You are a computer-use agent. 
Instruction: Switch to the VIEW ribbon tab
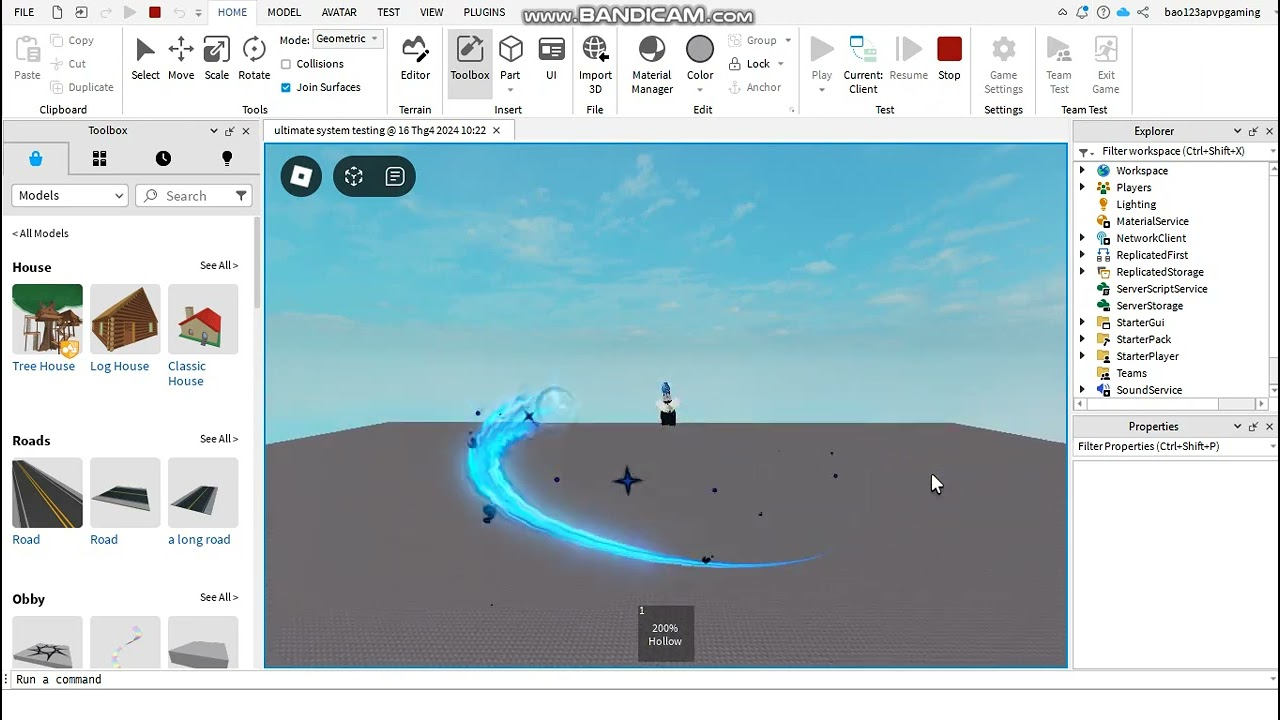[431, 12]
